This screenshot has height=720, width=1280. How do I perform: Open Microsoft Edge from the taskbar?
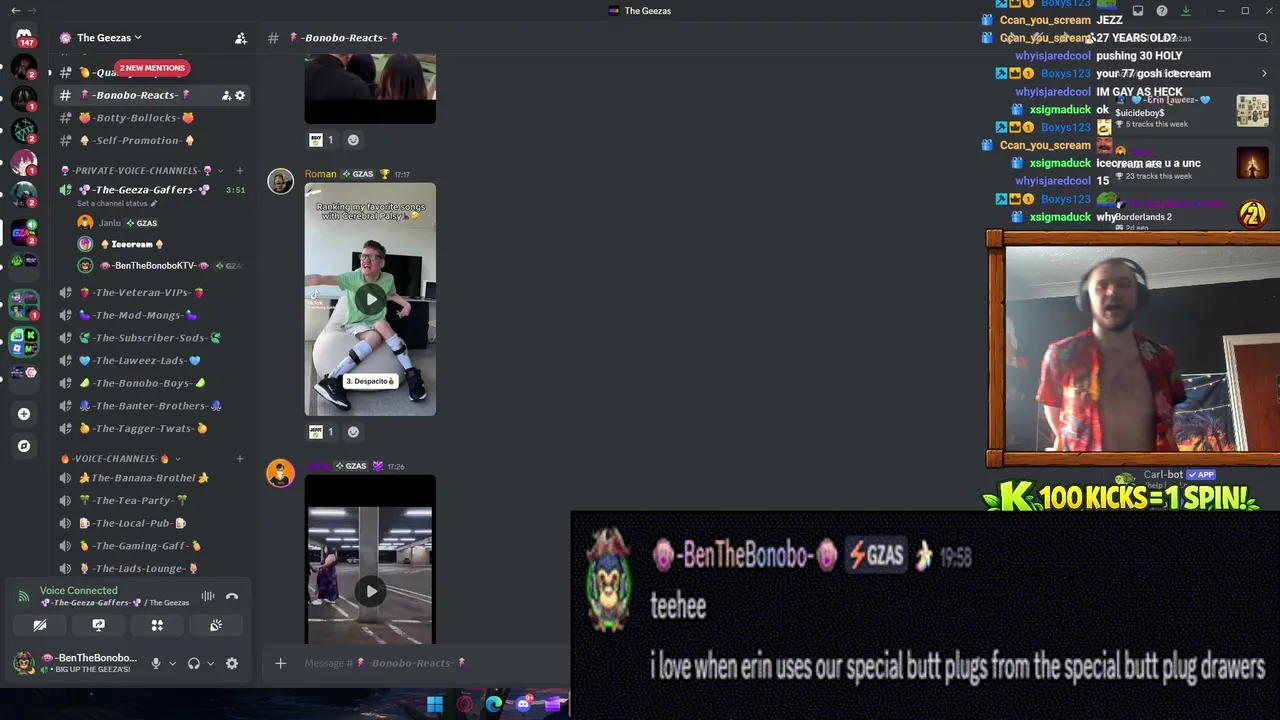click(x=494, y=705)
